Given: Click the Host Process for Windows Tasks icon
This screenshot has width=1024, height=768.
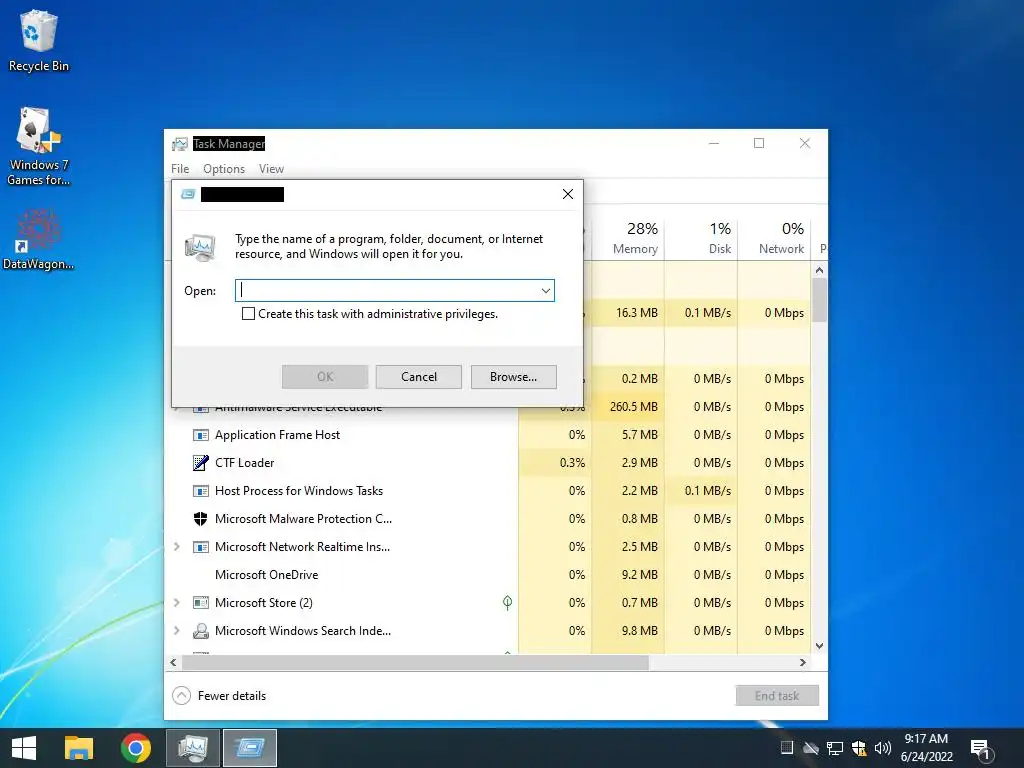Looking at the screenshot, I should point(200,491).
